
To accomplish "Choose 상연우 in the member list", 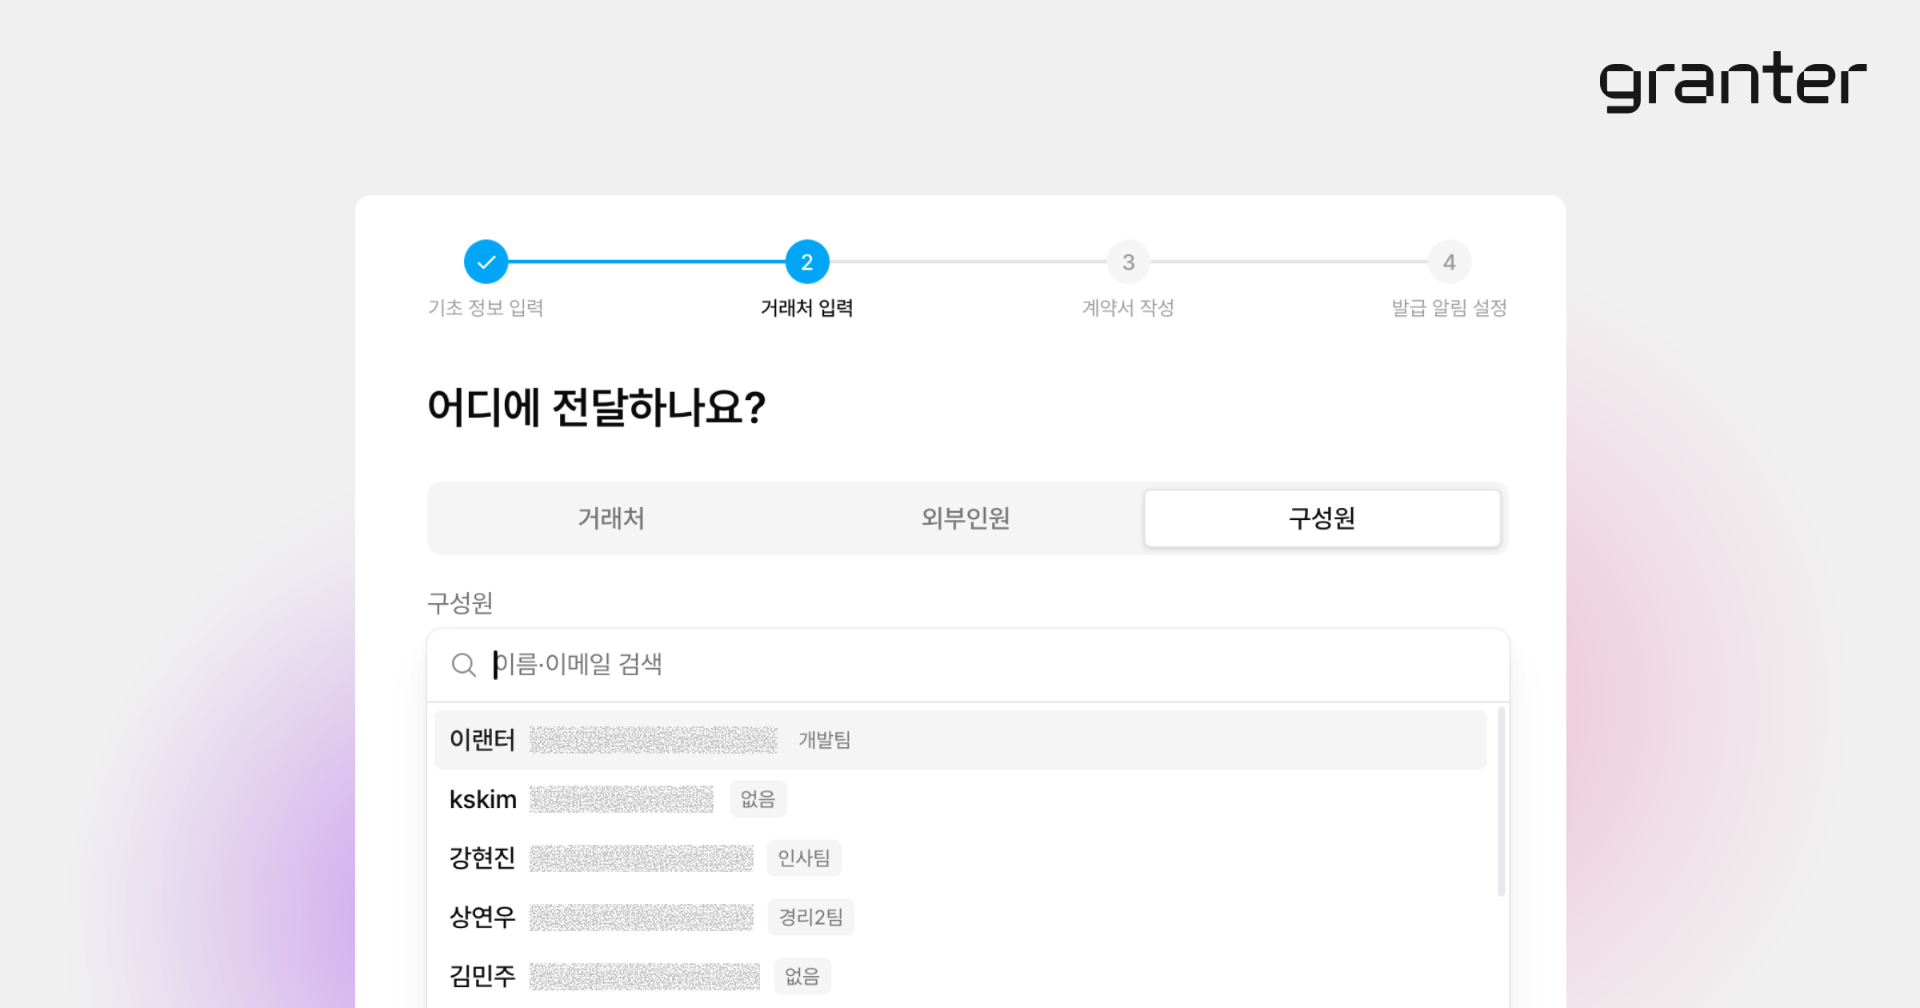I will tap(960, 917).
